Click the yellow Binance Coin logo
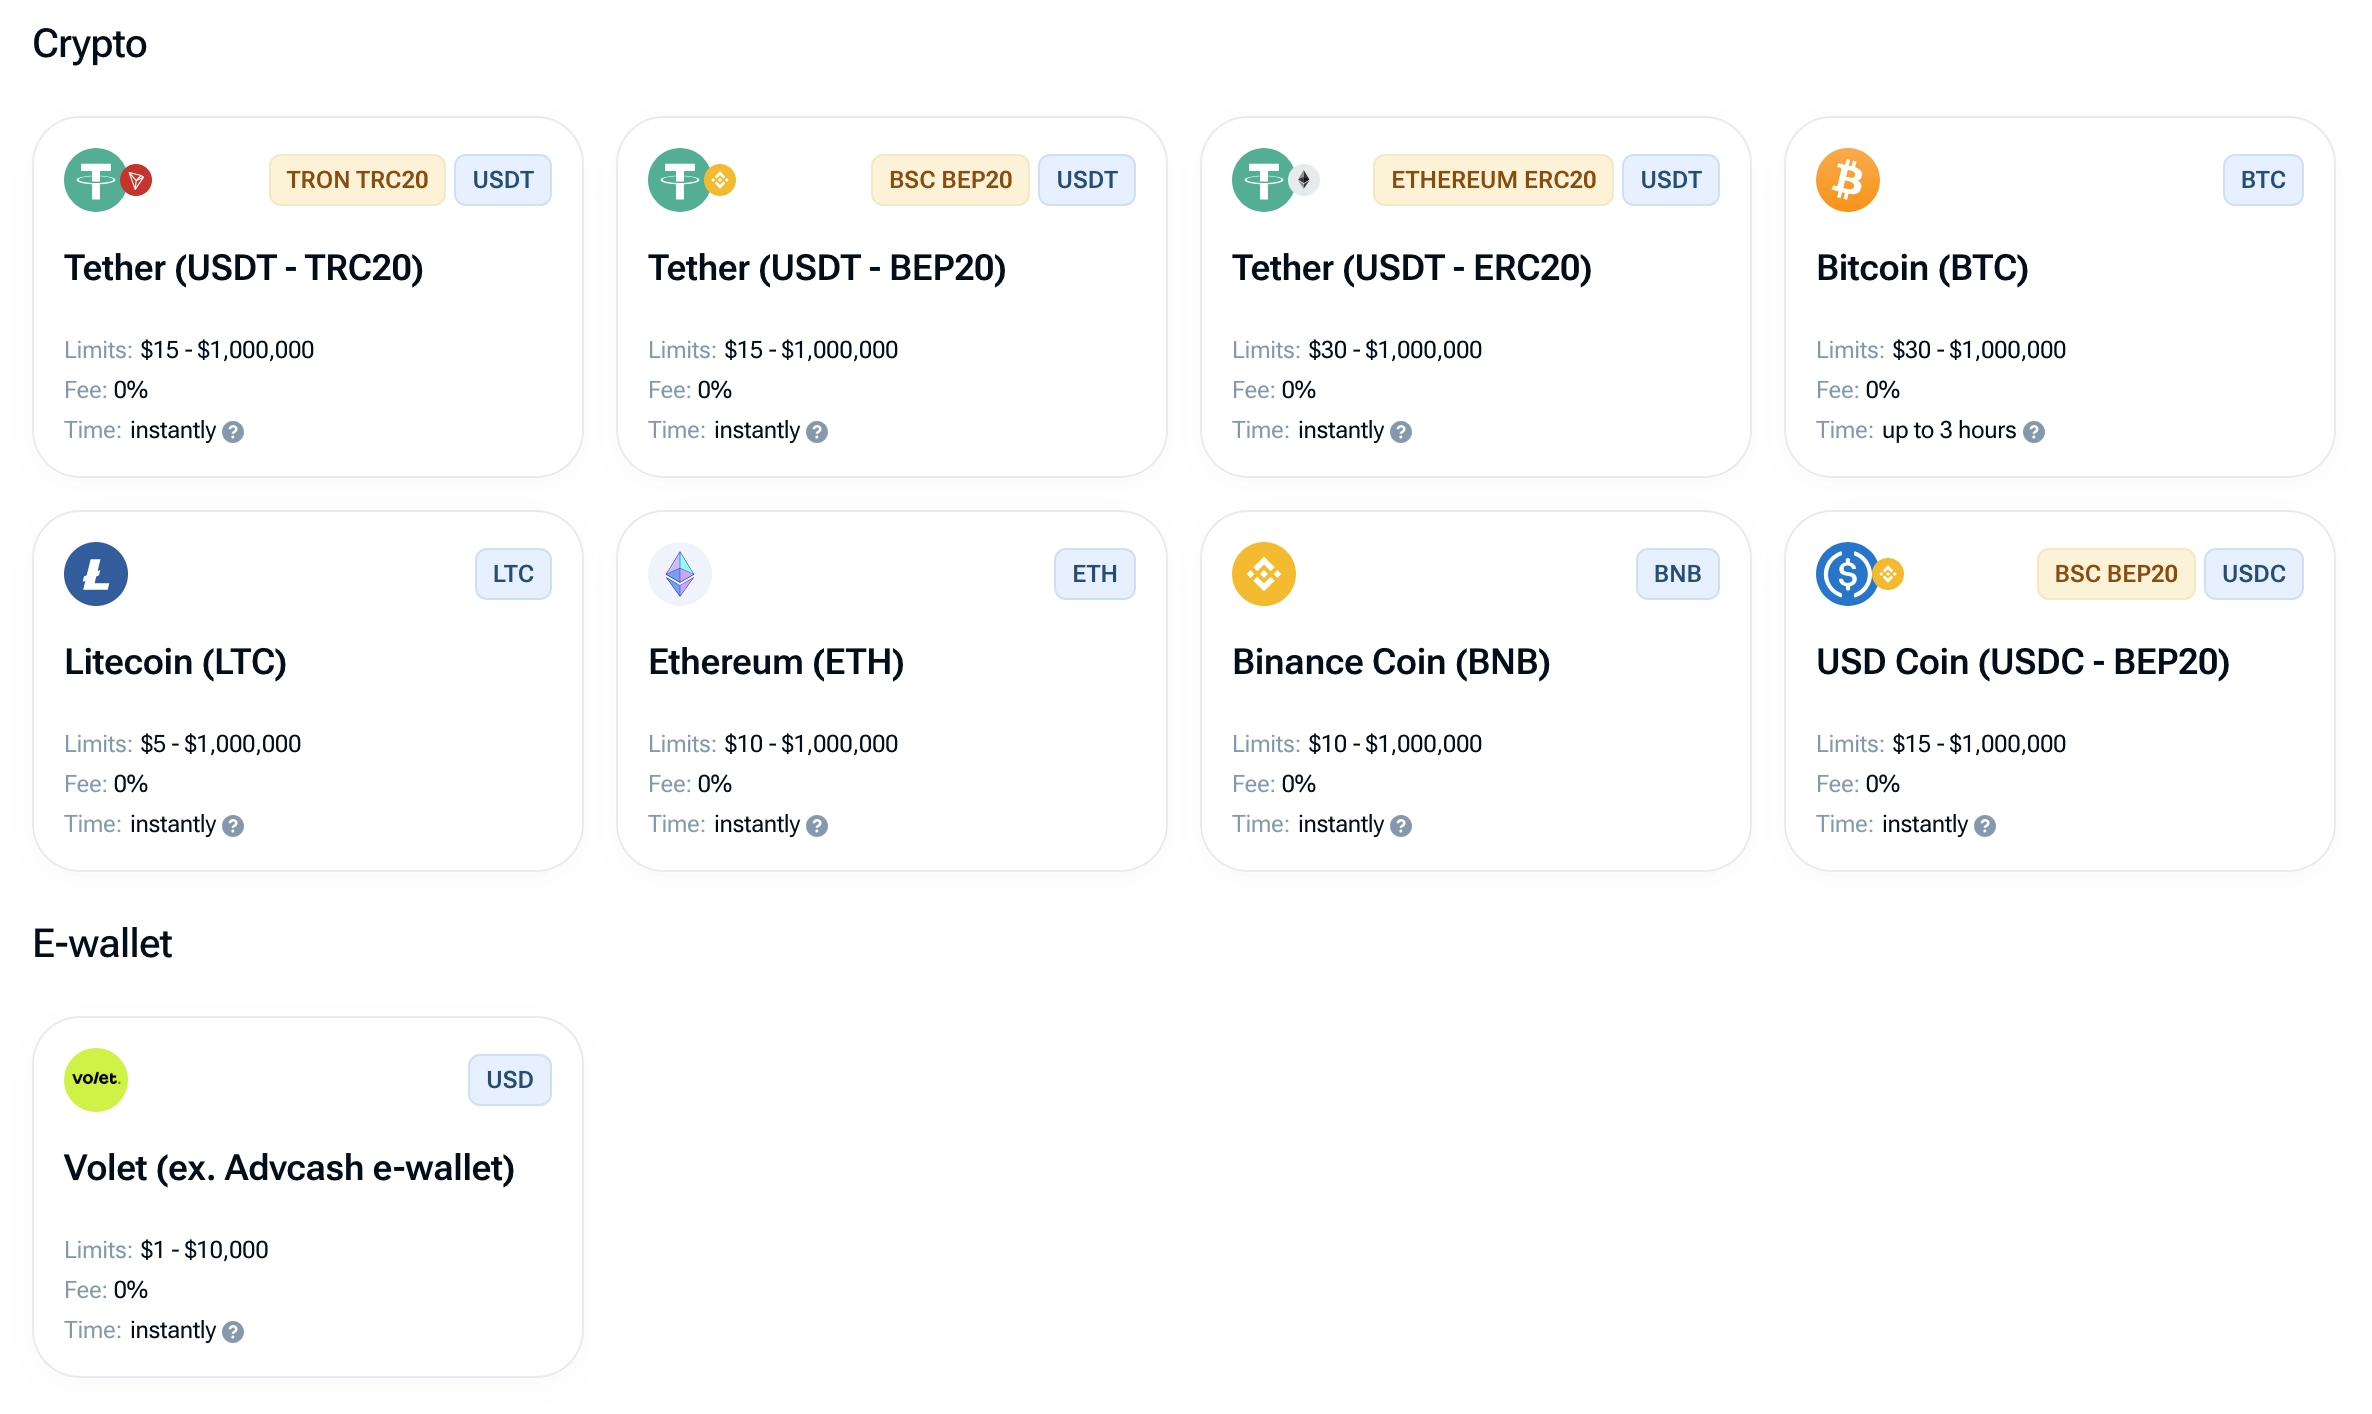Viewport: 2372px width, 1414px height. point(1264,574)
